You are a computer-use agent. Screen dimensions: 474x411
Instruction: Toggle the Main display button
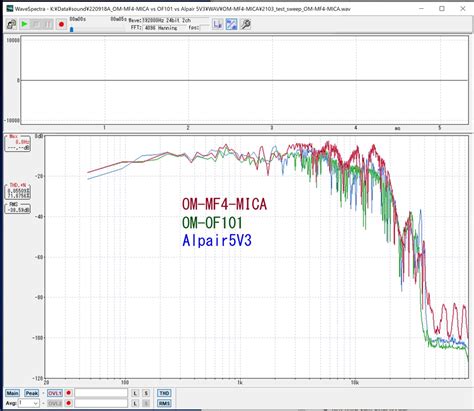click(x=12, y=393)
